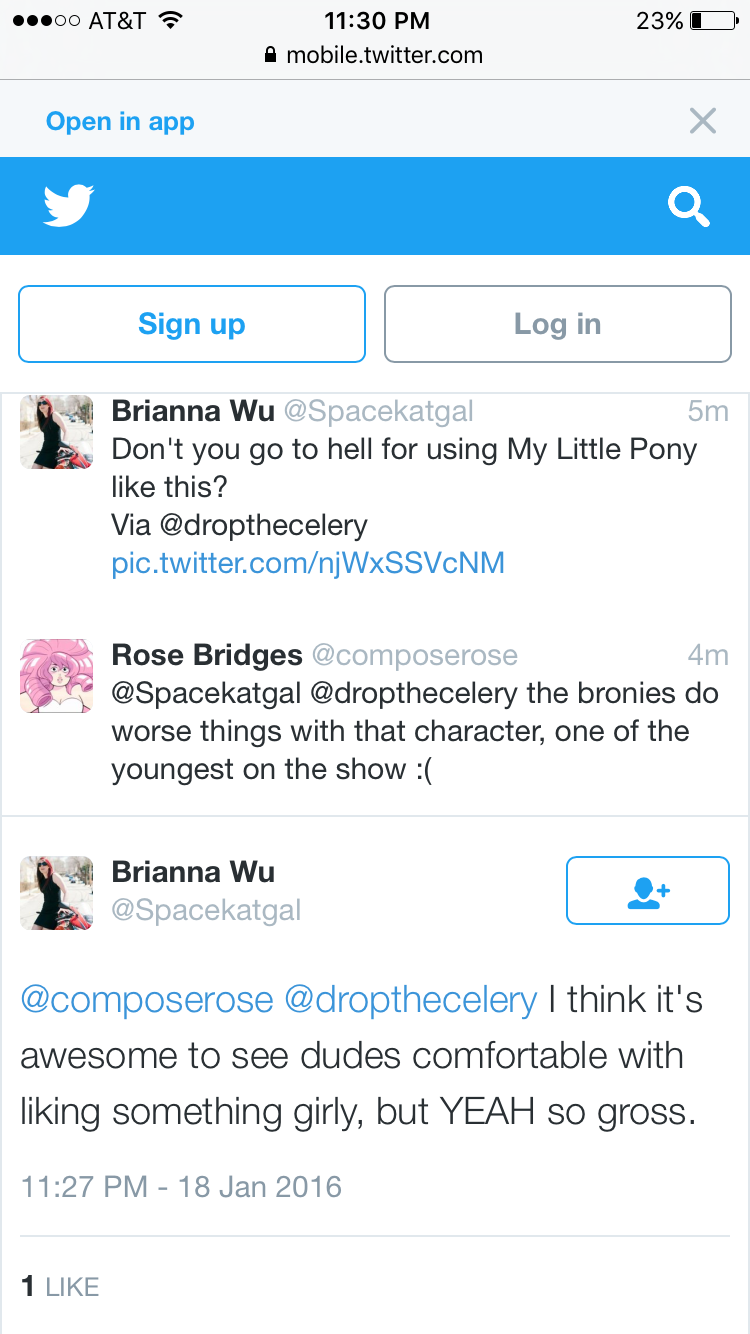The width and height of the screenshot is (750, 1334).
Task: Tap the Wi-Fi status icon
Action: [x=171, y=20]
